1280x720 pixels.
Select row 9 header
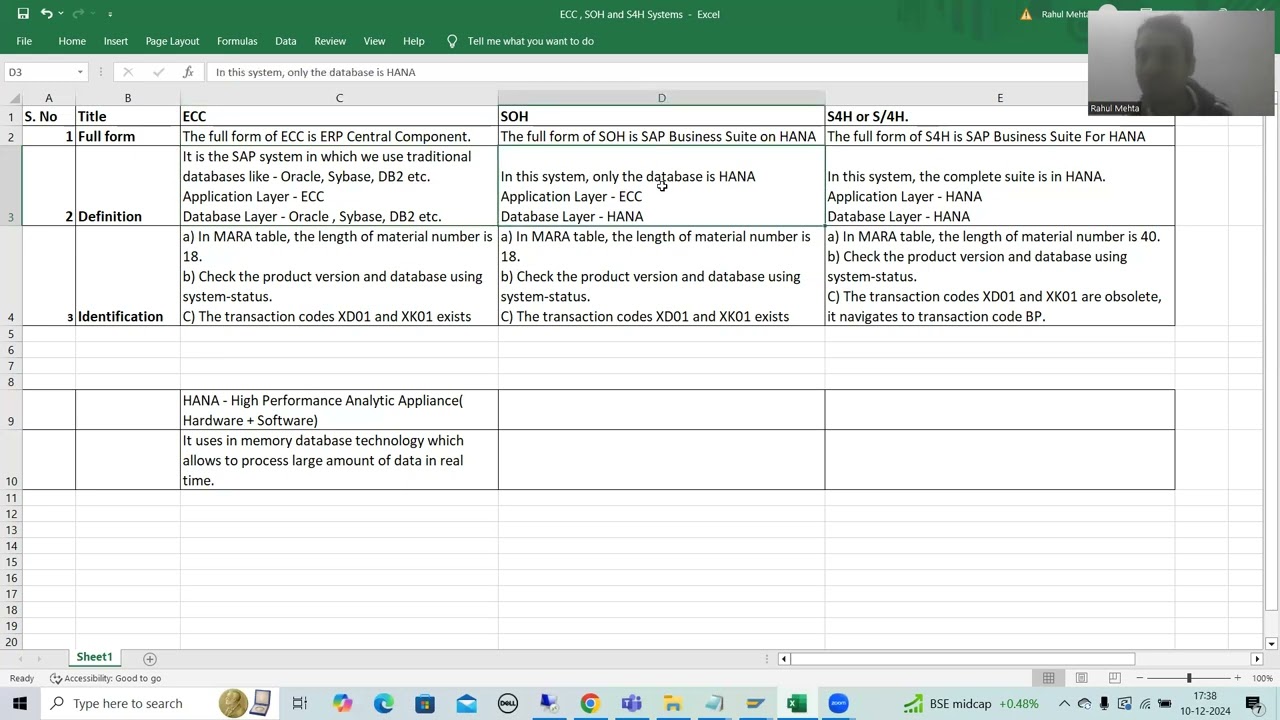11,410
